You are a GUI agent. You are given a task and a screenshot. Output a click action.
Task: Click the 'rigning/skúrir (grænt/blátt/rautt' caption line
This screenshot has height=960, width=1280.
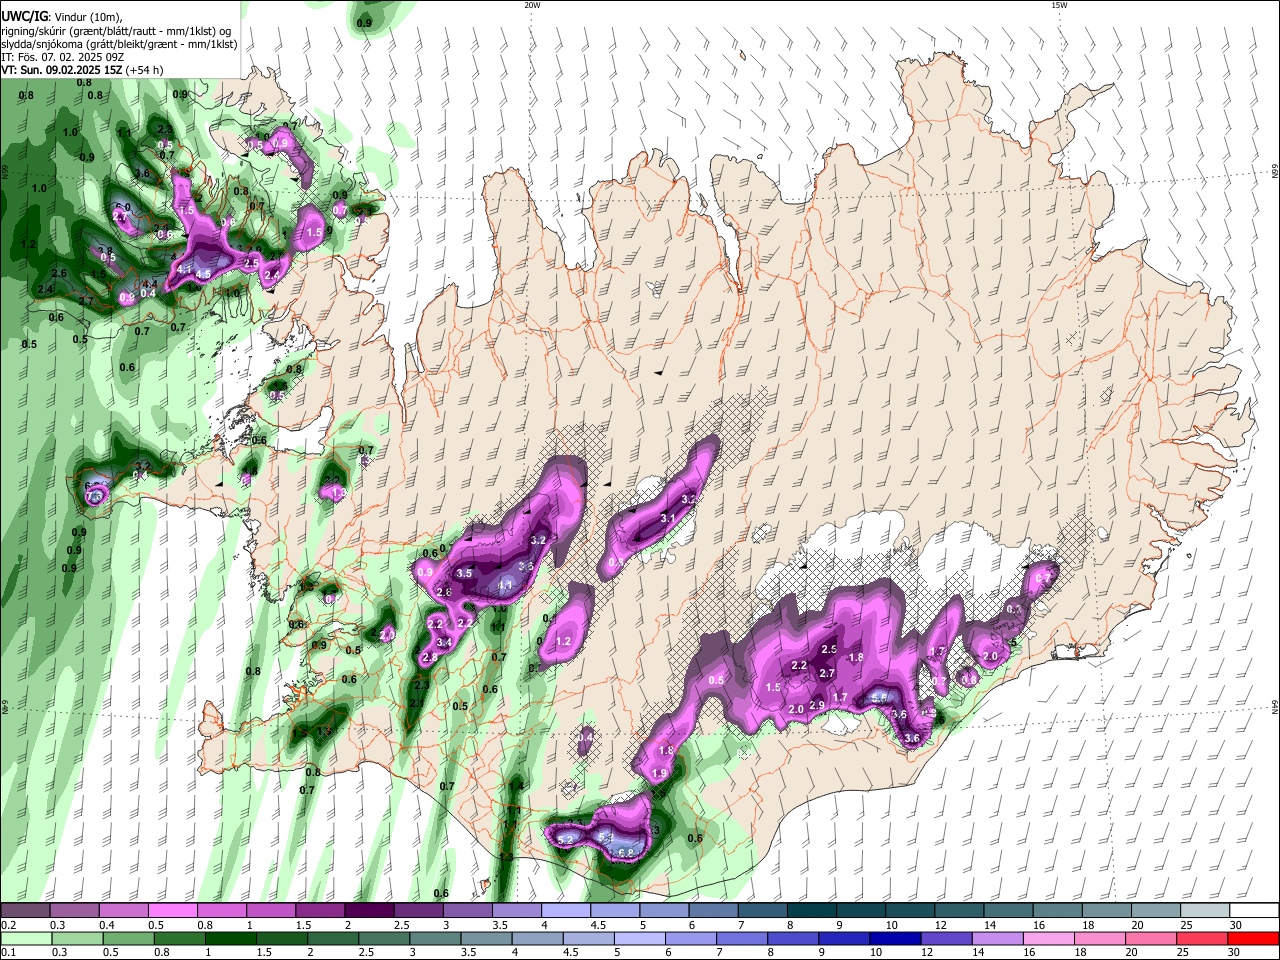[115, 31]
